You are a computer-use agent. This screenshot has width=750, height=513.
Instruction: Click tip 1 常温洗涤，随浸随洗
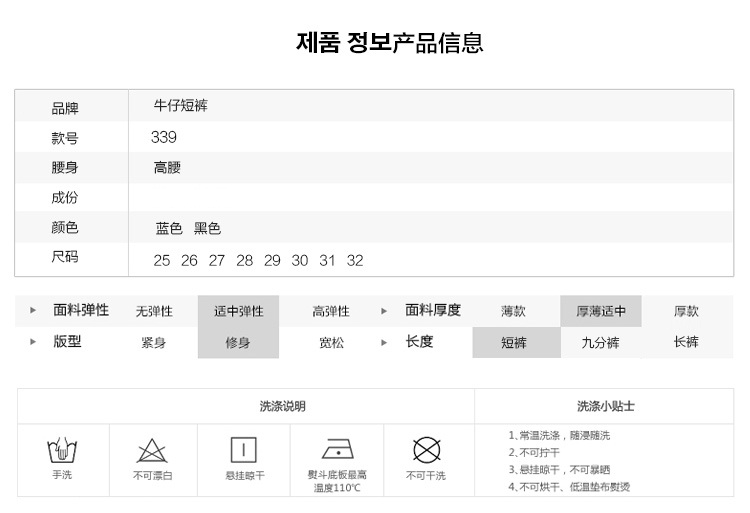point(559,436)
